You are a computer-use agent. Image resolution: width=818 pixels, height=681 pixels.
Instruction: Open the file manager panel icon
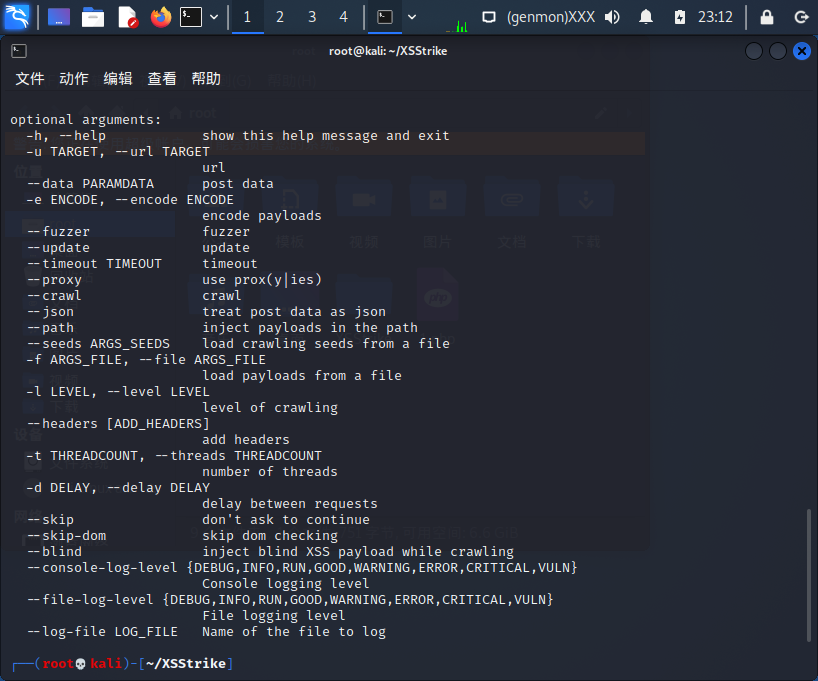click(93, 17)
